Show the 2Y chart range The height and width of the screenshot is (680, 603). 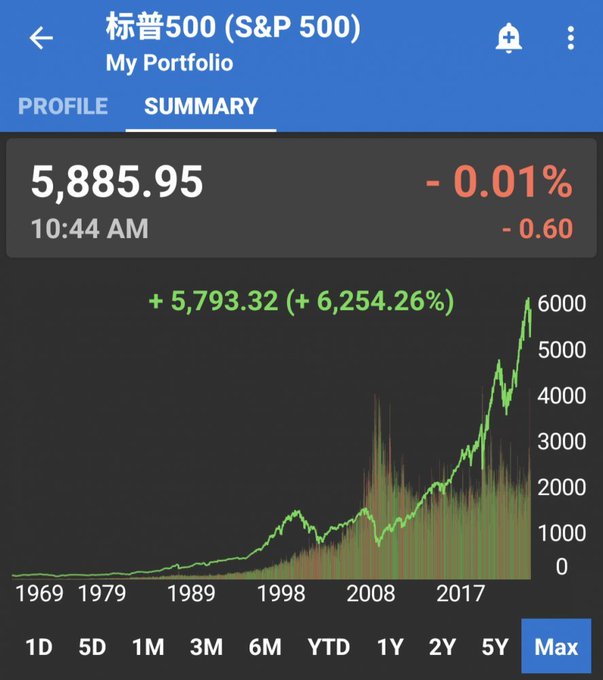442,647
